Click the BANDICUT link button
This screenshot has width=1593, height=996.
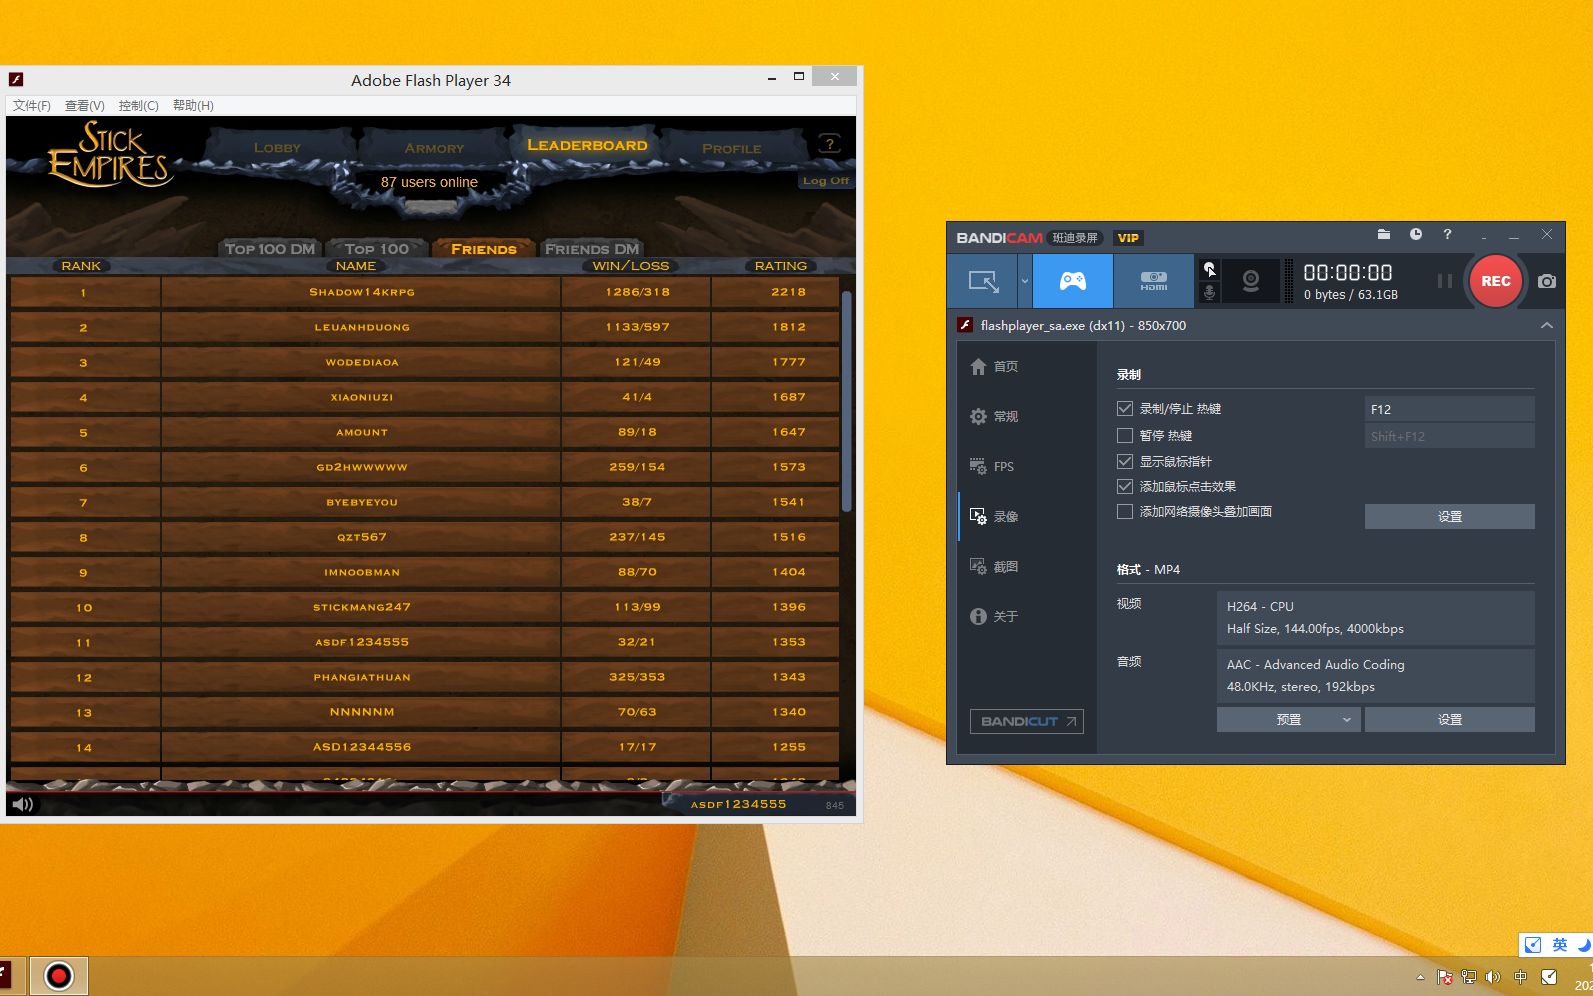click(x=1027, y=721)
